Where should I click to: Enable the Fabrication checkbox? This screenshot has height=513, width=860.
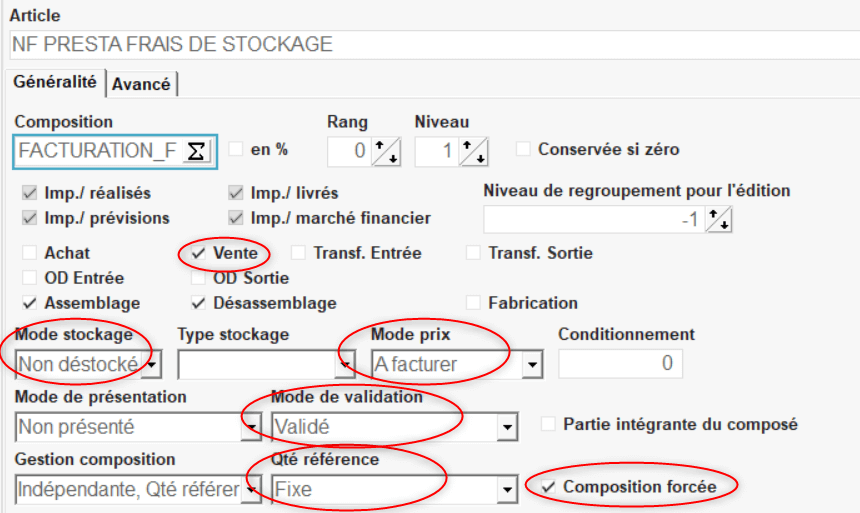[474, 302]
